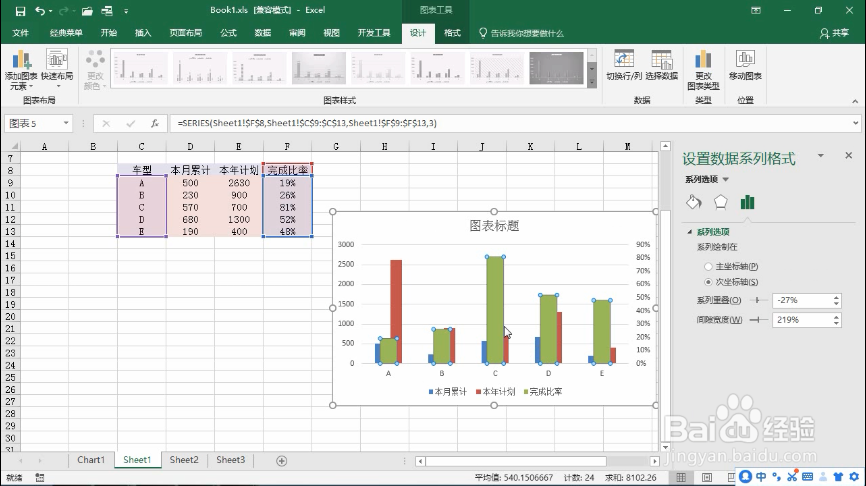Click Switch Row/Column button
This screenshot has height=486, width=866.
pyautogui.click(x=624, y=65)
